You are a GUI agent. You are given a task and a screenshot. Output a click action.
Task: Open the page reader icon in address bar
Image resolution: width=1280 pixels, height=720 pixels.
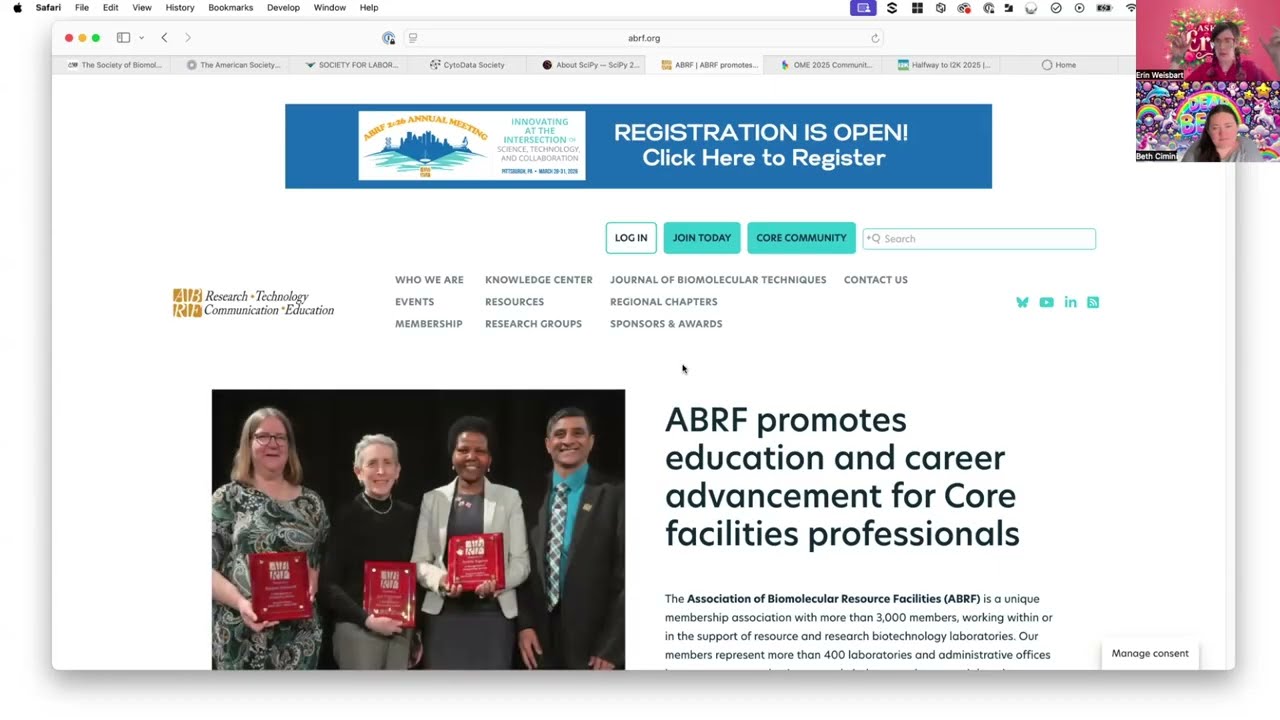click(413, 38)
